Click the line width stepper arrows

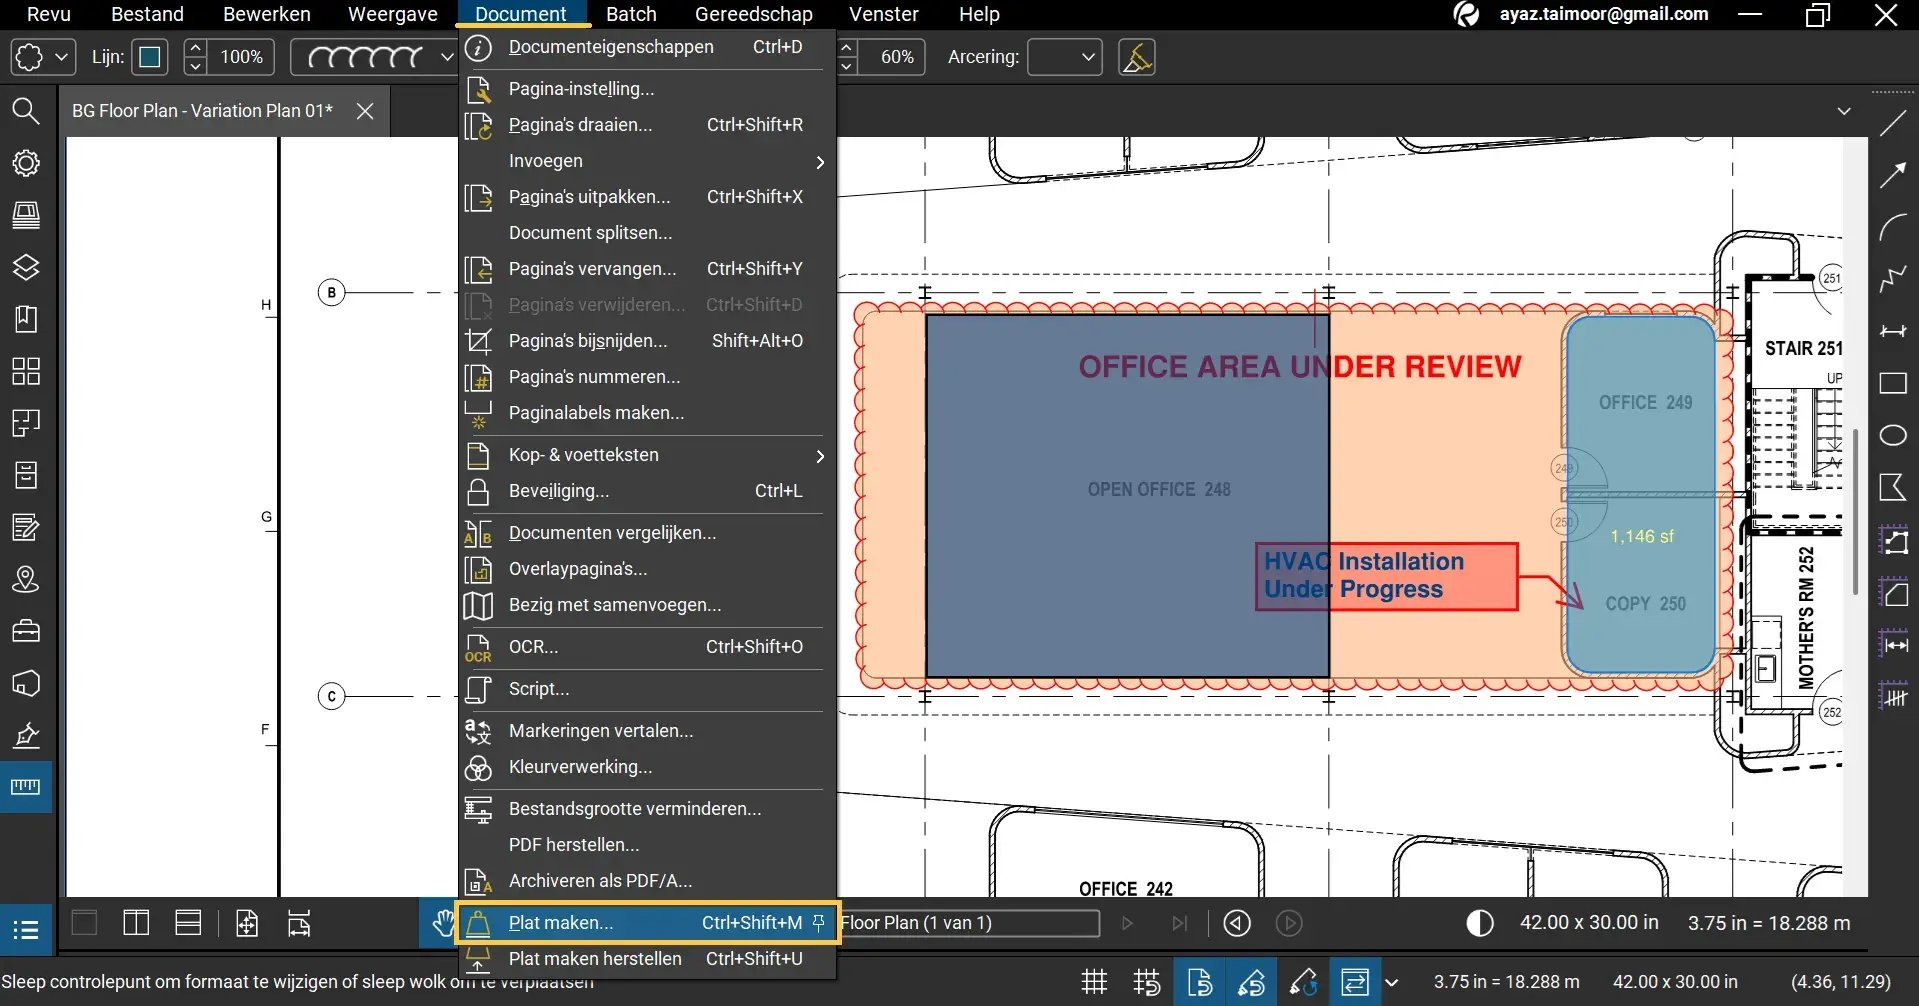[x=196, y=57]
